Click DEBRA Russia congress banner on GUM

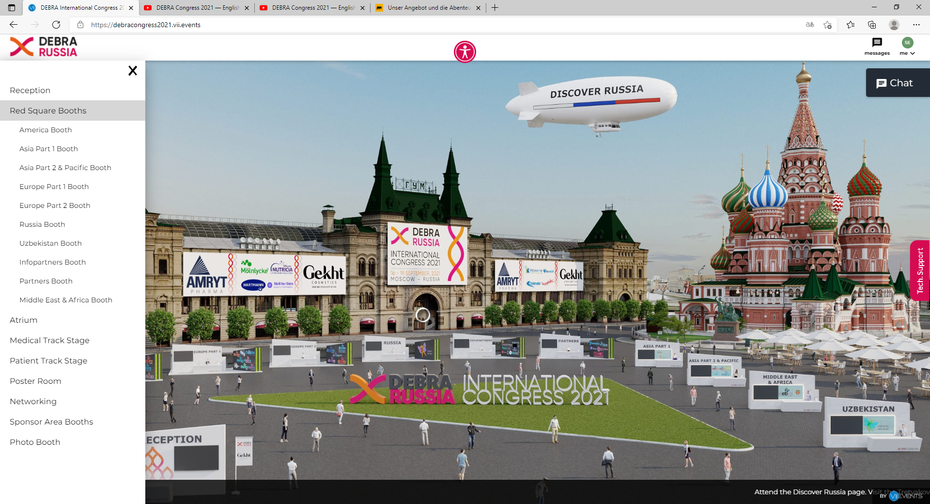427,254
